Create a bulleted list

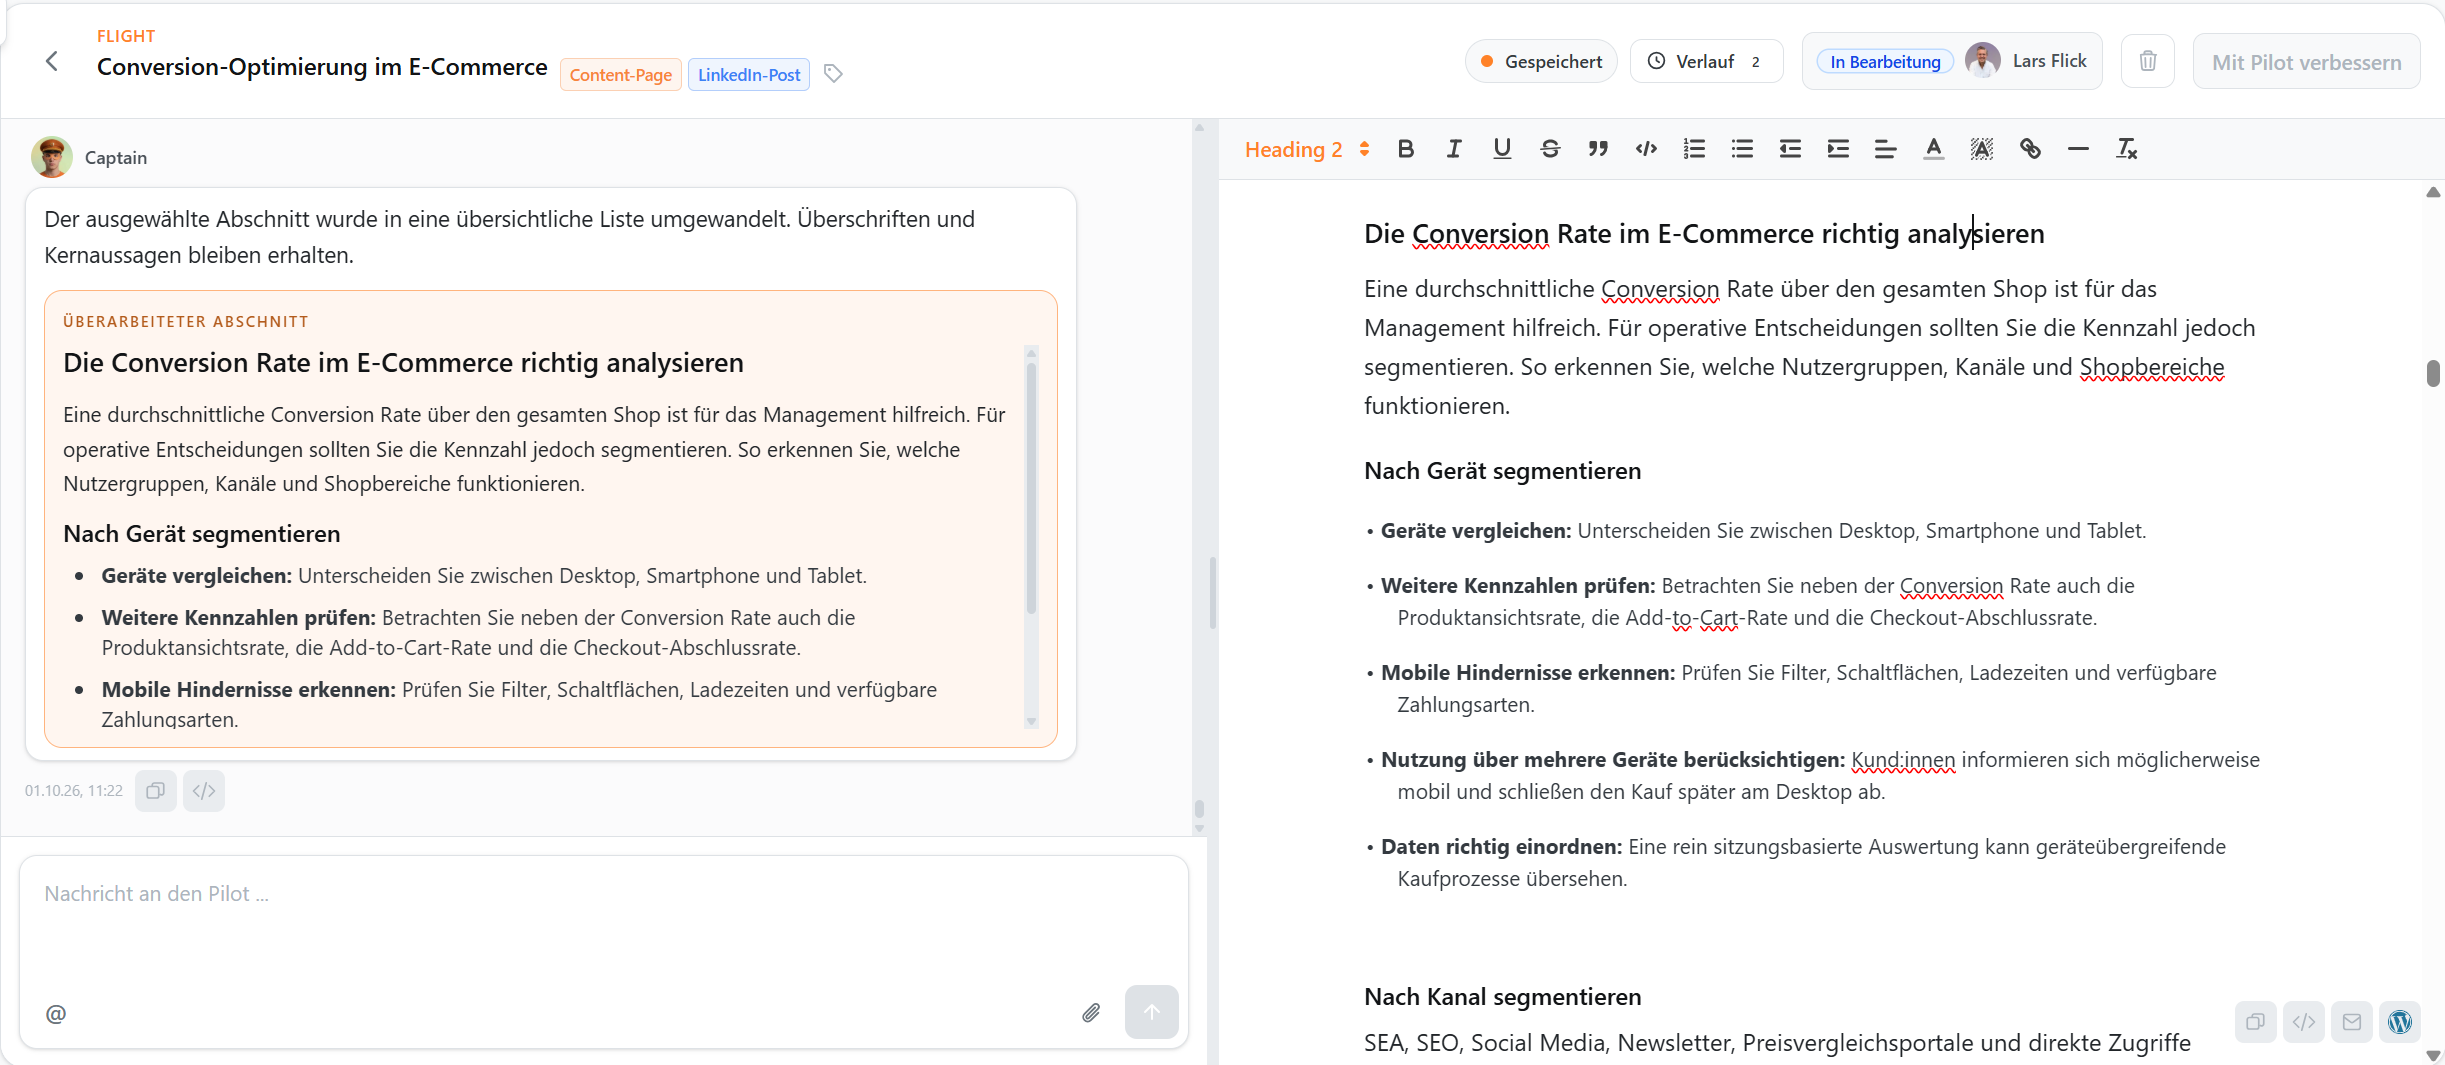point(1742,149)
